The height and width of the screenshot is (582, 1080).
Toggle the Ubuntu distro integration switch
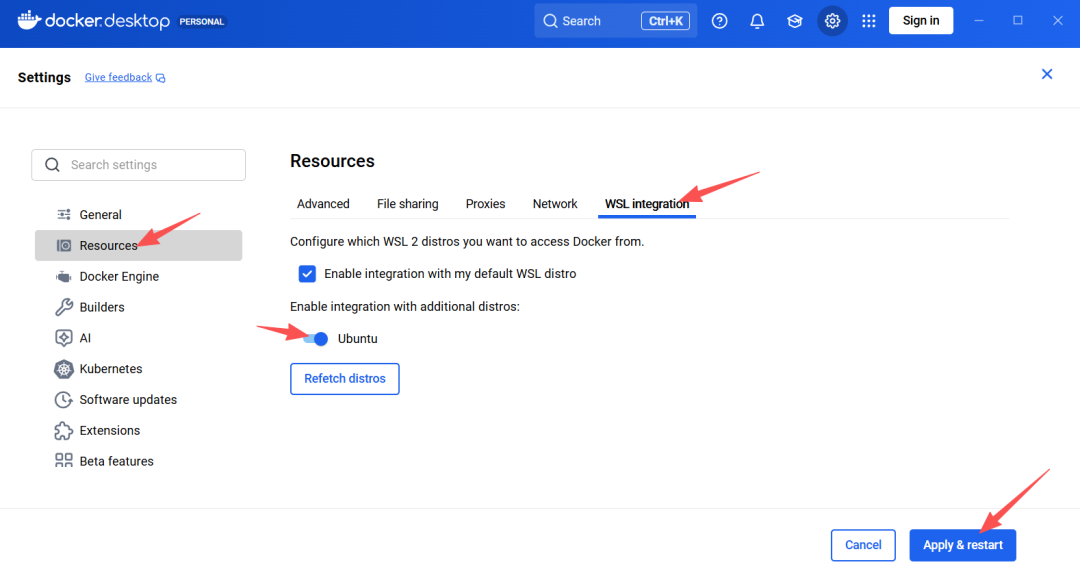[316, 339]
